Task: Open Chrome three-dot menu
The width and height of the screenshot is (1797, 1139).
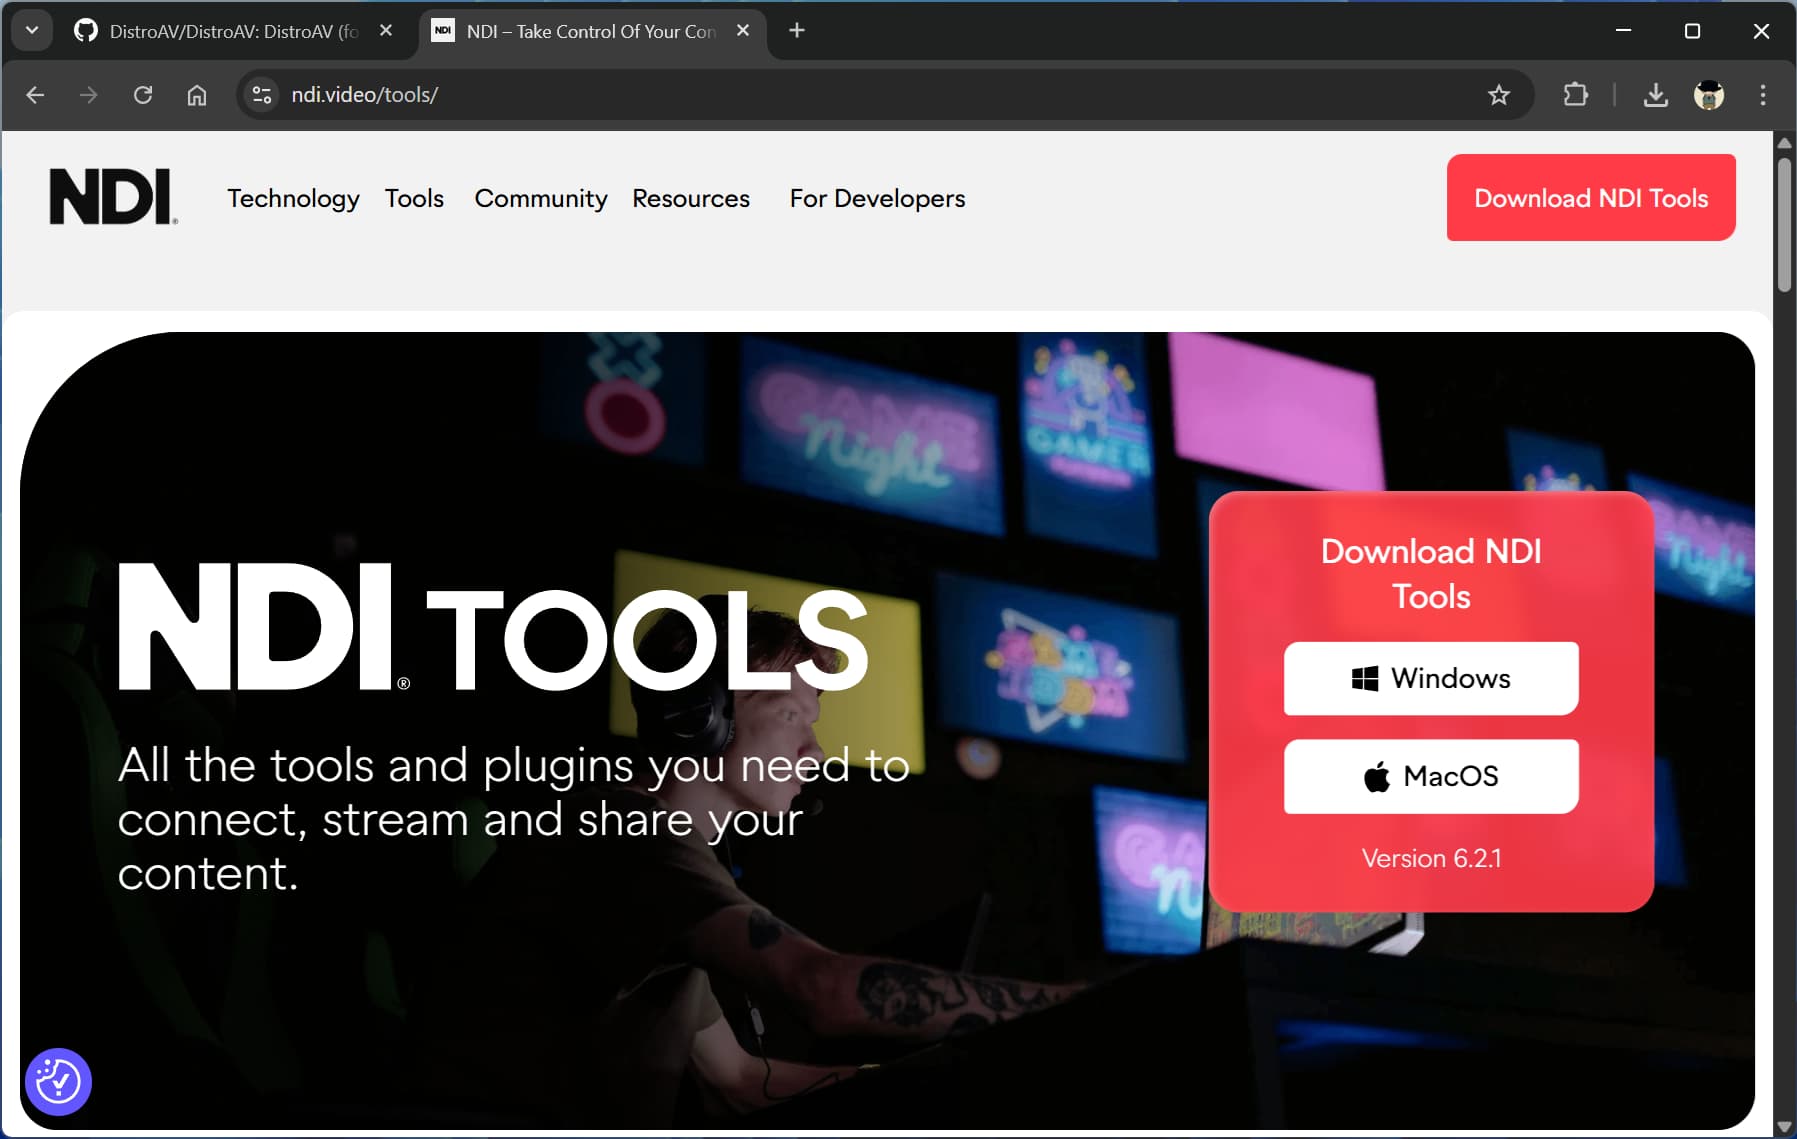Action: (x=1762, y=95)
